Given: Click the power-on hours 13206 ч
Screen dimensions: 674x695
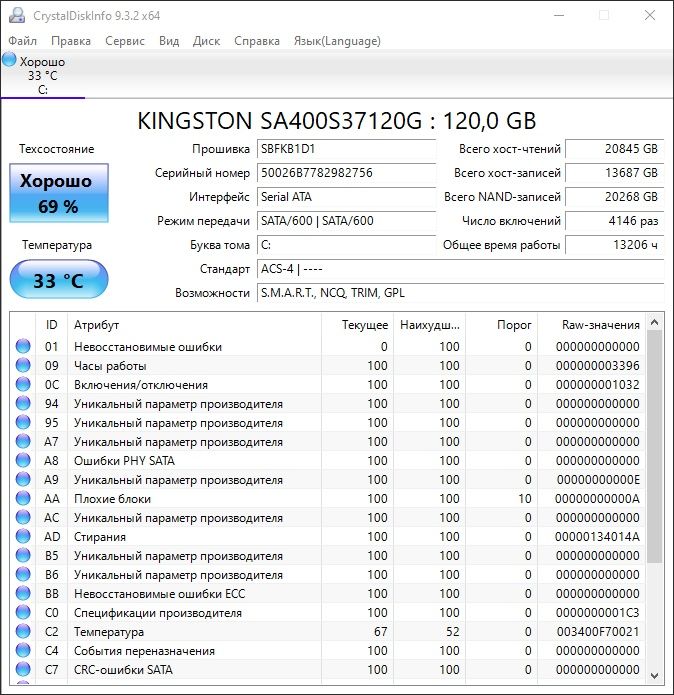Looking at the screenshot, I should 615,245.
